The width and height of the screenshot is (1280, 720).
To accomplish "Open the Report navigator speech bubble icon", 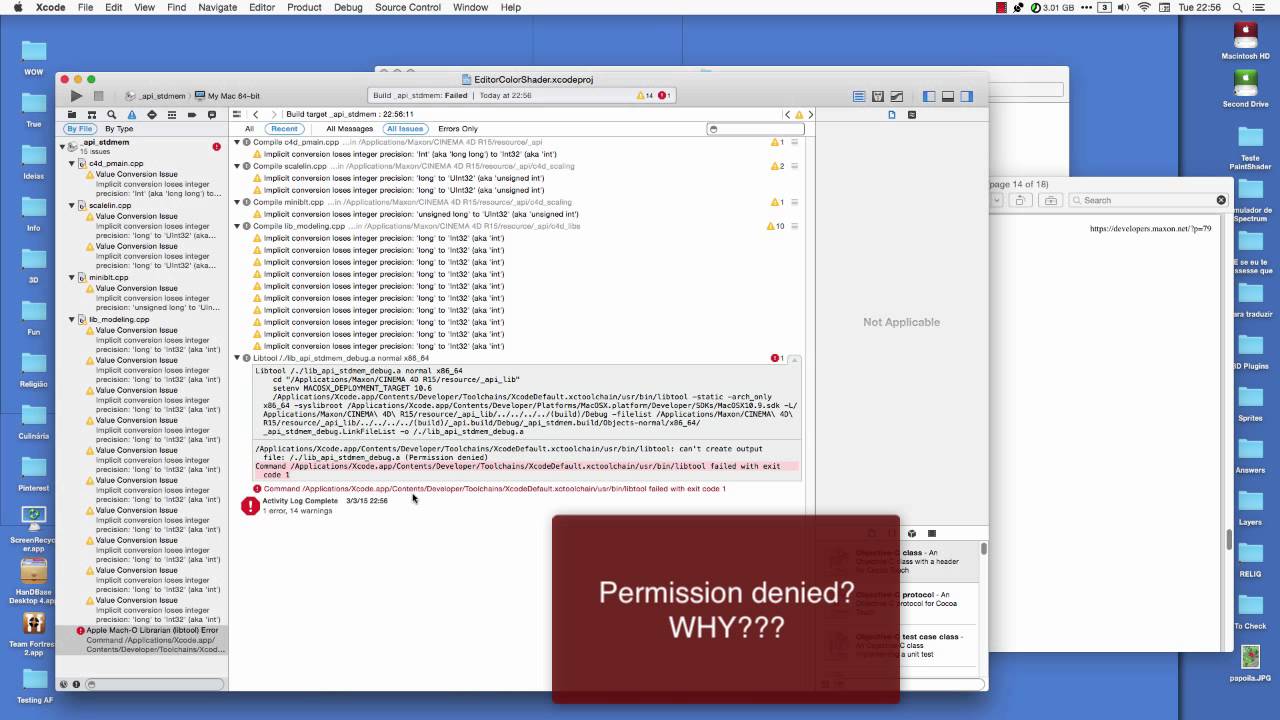I will (211, 115).
